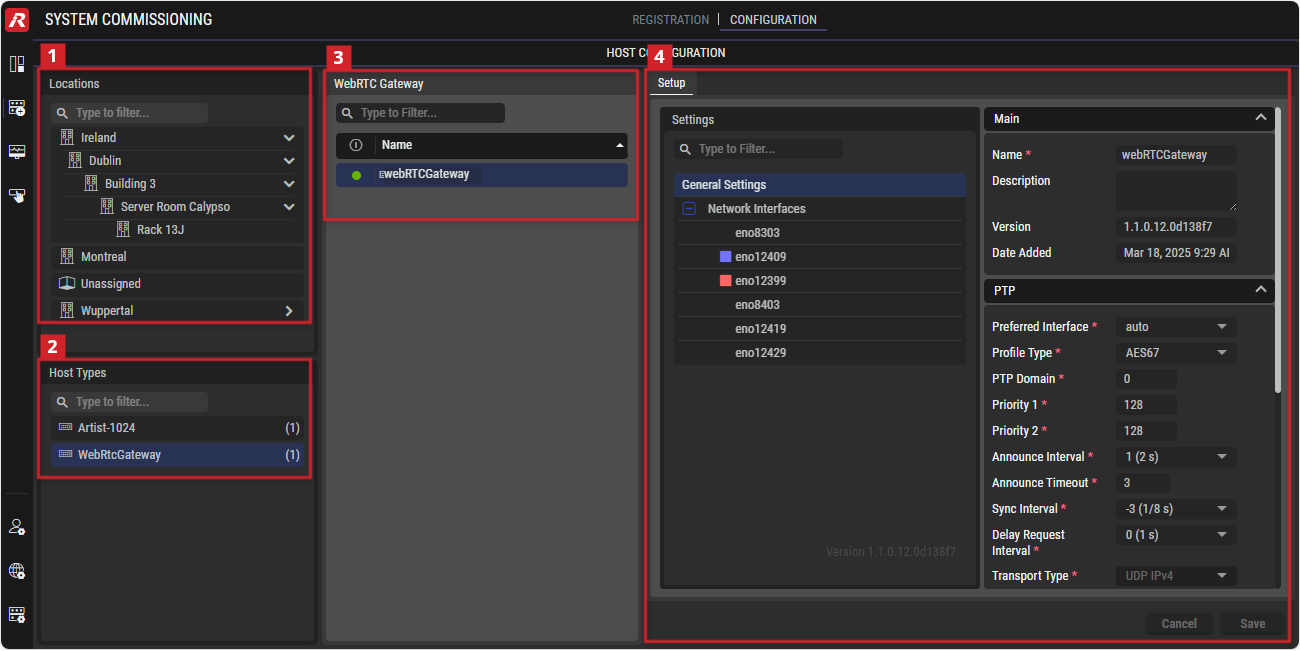This screenshot has width=1300, height=651.
Task: Expand the Wuppertal location node
Action: pos(289,310)
